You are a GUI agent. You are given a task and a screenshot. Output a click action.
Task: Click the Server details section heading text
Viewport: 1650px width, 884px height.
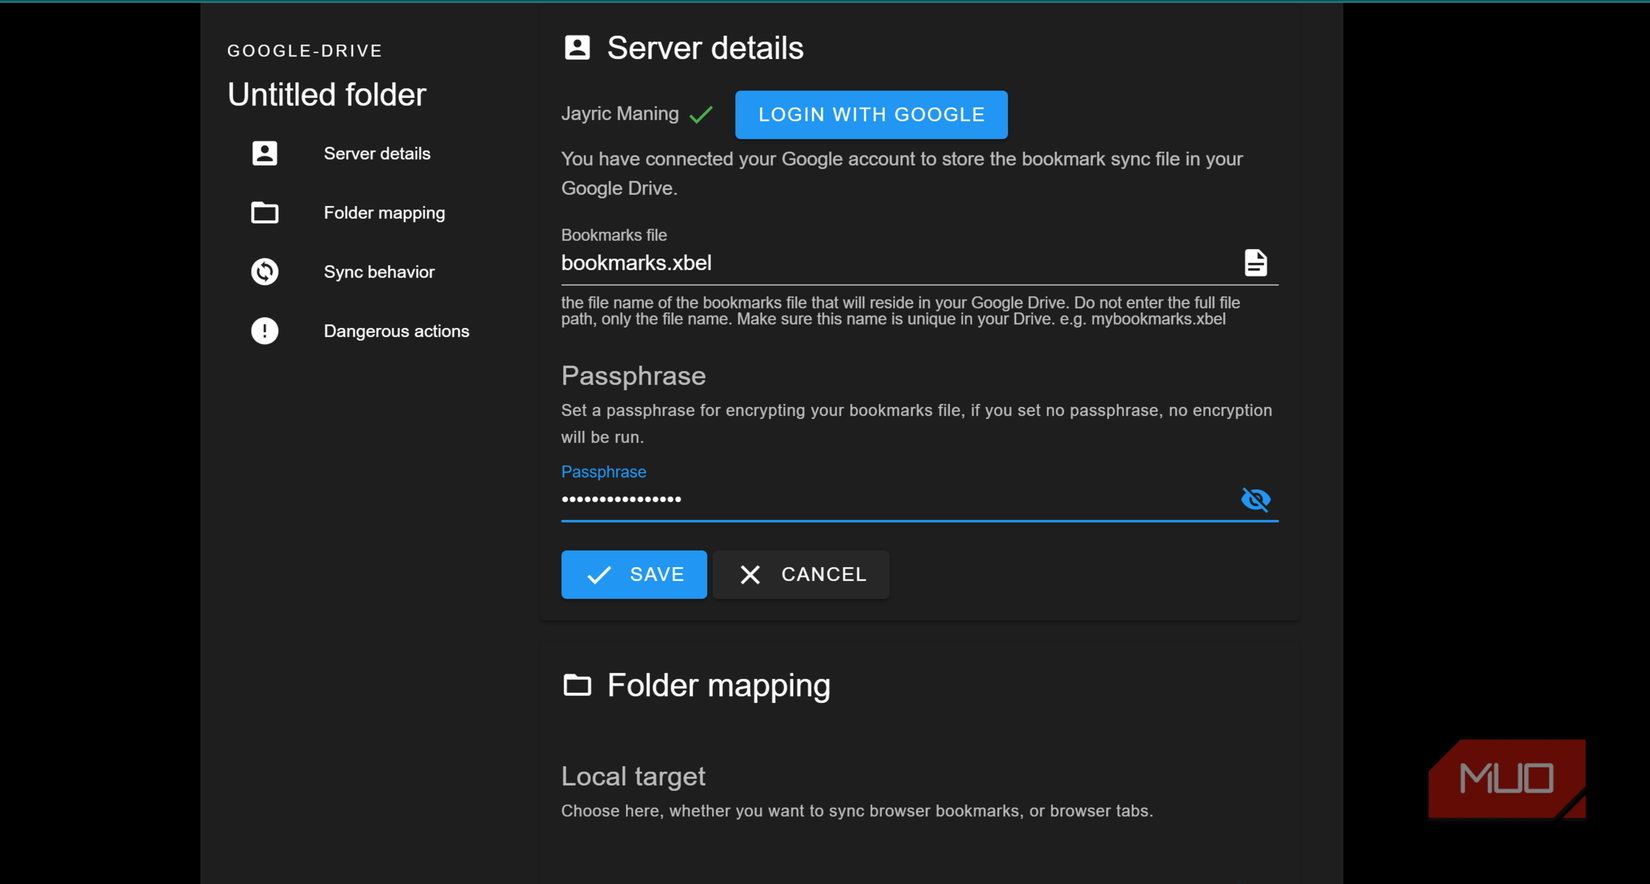coord(705,48)
